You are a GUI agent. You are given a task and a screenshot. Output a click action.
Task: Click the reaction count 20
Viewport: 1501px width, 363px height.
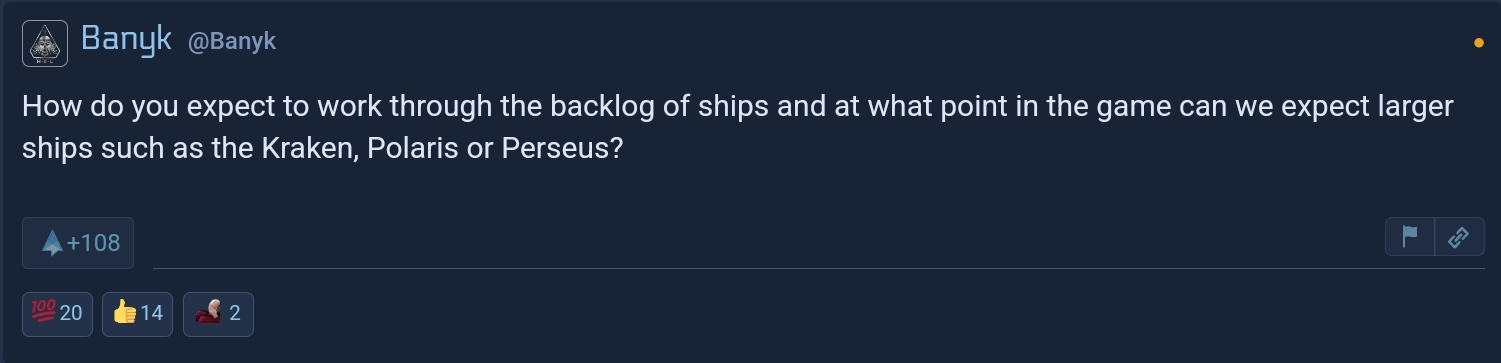[71, 313]
